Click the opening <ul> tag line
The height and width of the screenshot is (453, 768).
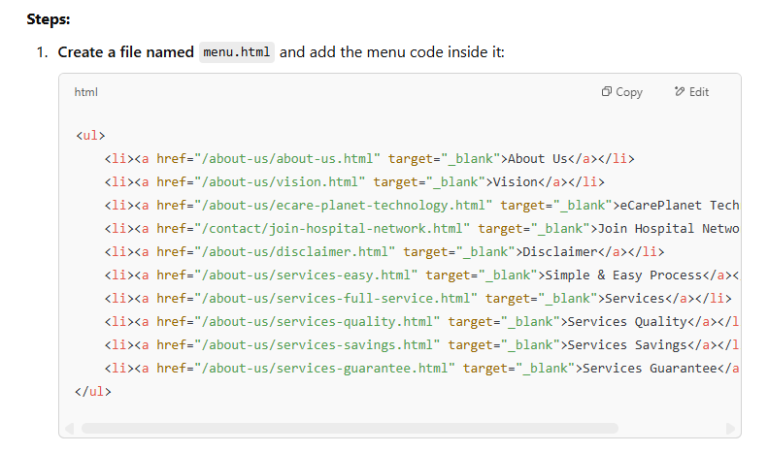tap(90, 136)
